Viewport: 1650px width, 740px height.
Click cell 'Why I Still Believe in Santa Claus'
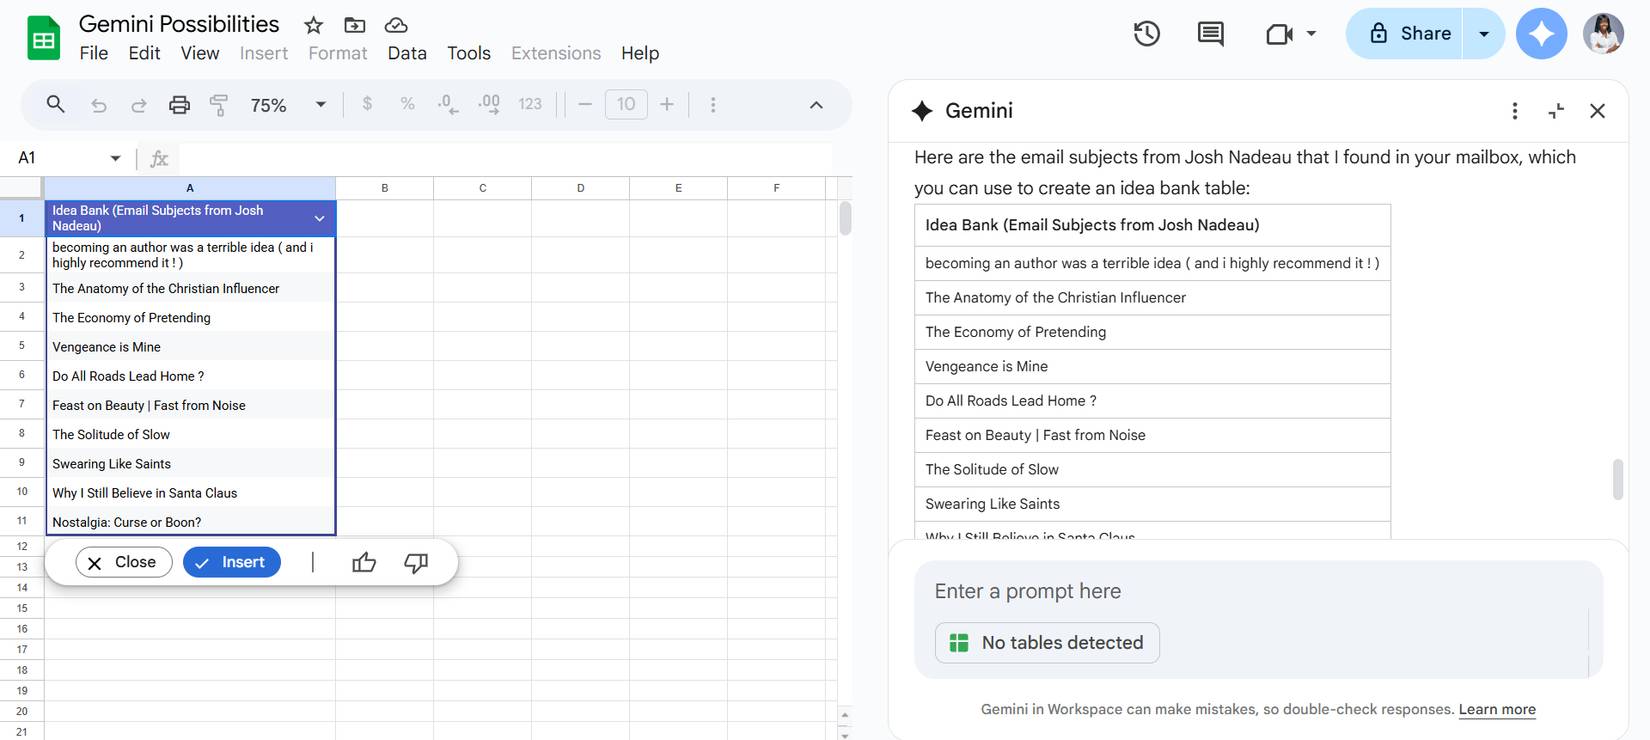pyautogui.click(x=190, y=493)
